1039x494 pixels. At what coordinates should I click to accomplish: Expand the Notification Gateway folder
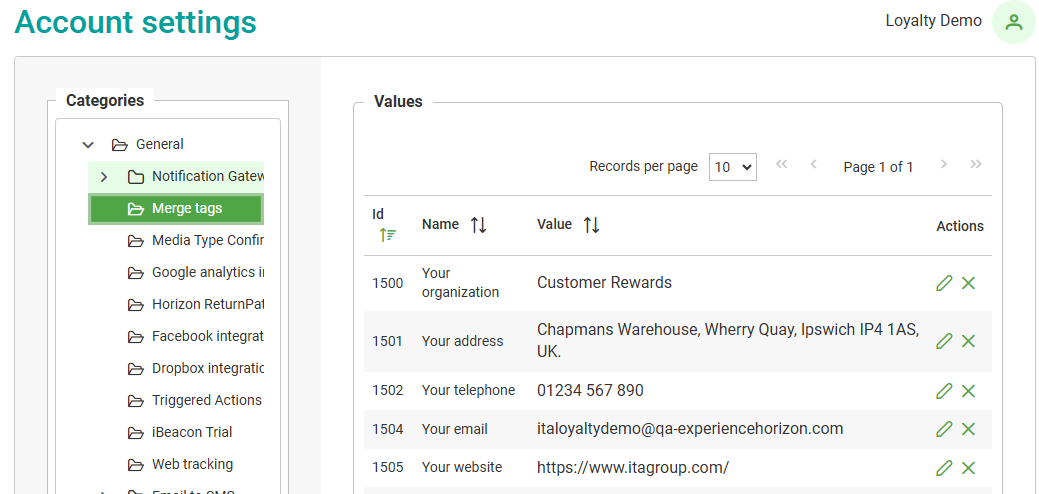click(x=104, y=177)
